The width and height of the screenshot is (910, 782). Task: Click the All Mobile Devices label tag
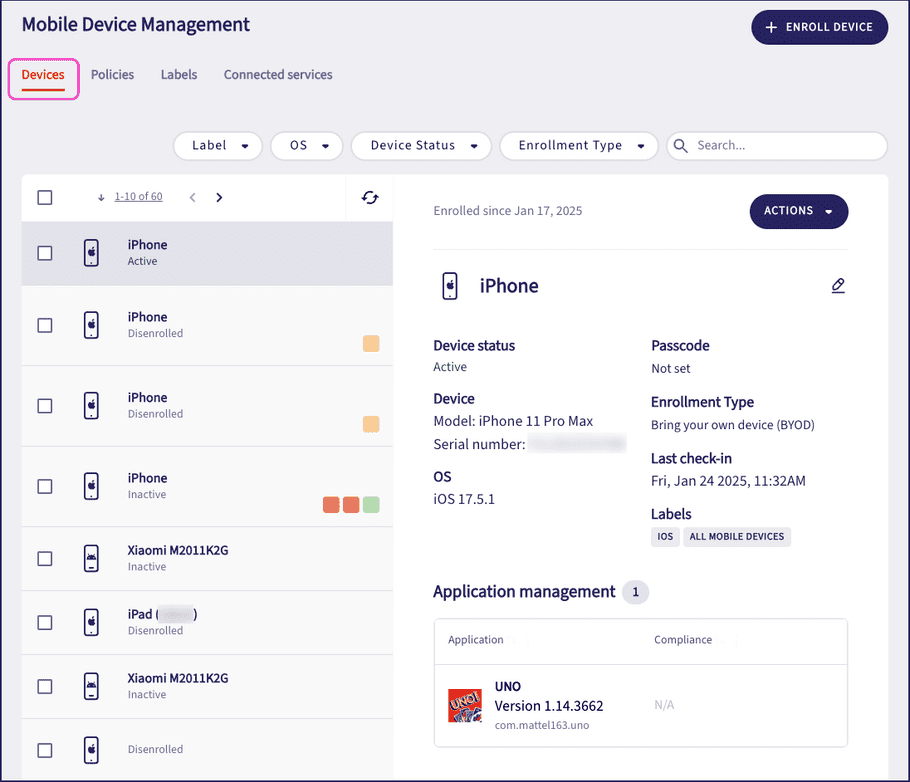736,536
